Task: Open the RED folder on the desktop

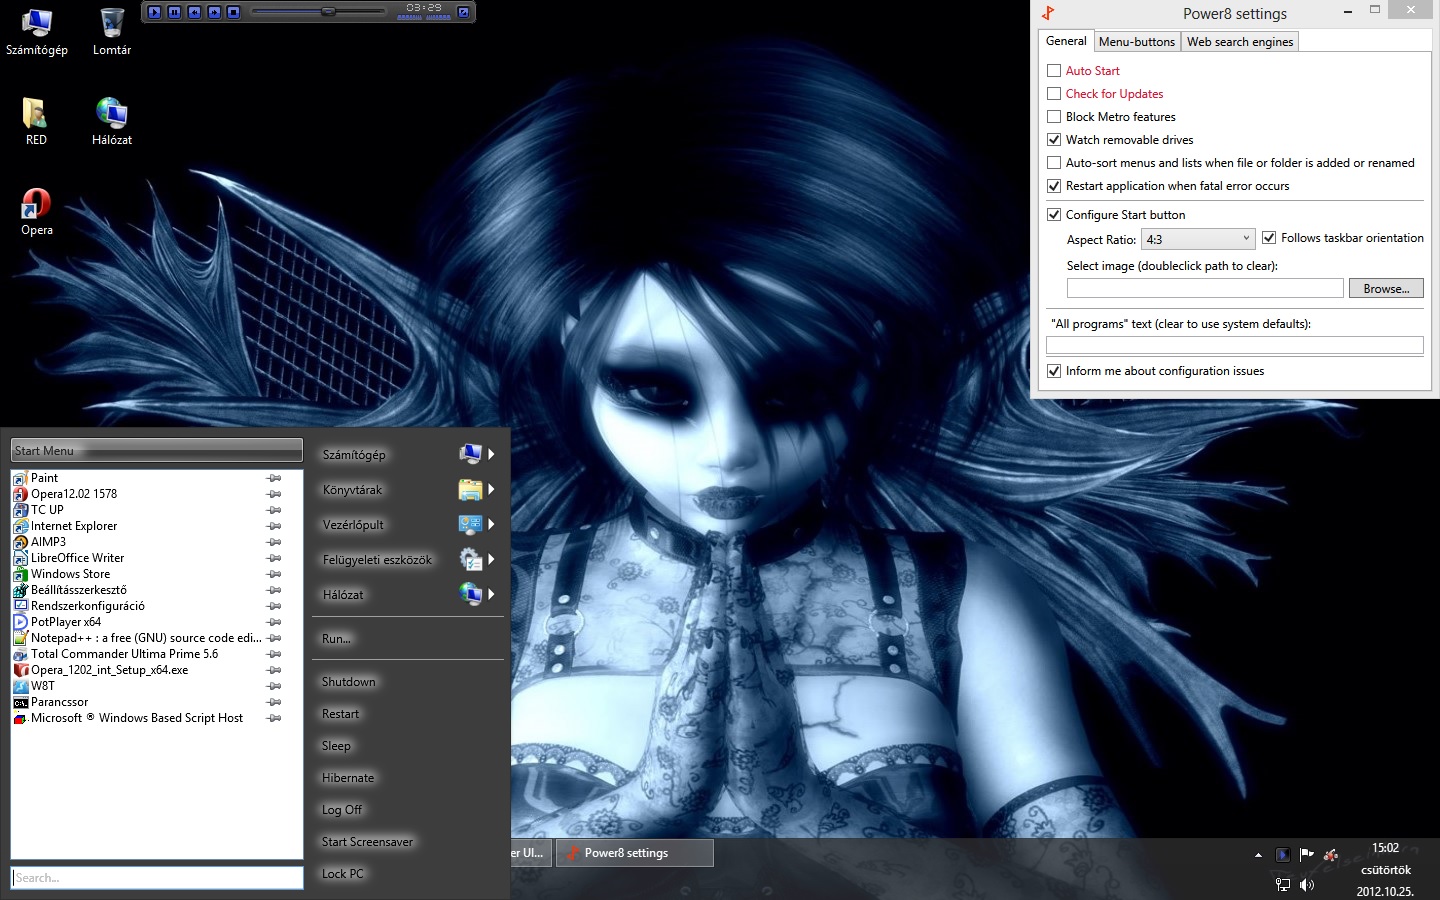Action: [x=36, y=114]
